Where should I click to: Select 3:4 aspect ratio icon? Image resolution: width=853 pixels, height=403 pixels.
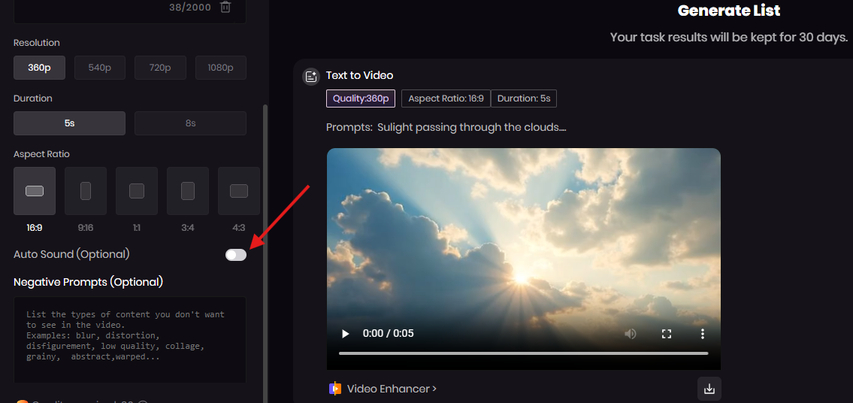pos(188,191)
